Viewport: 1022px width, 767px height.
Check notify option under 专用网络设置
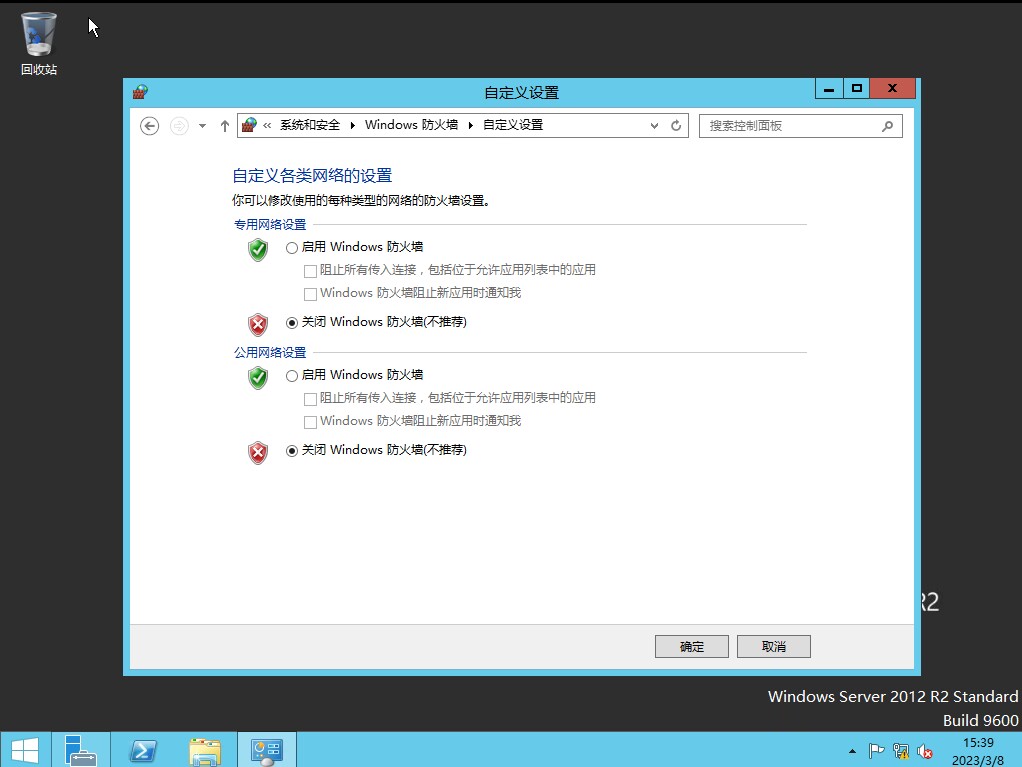310,294
